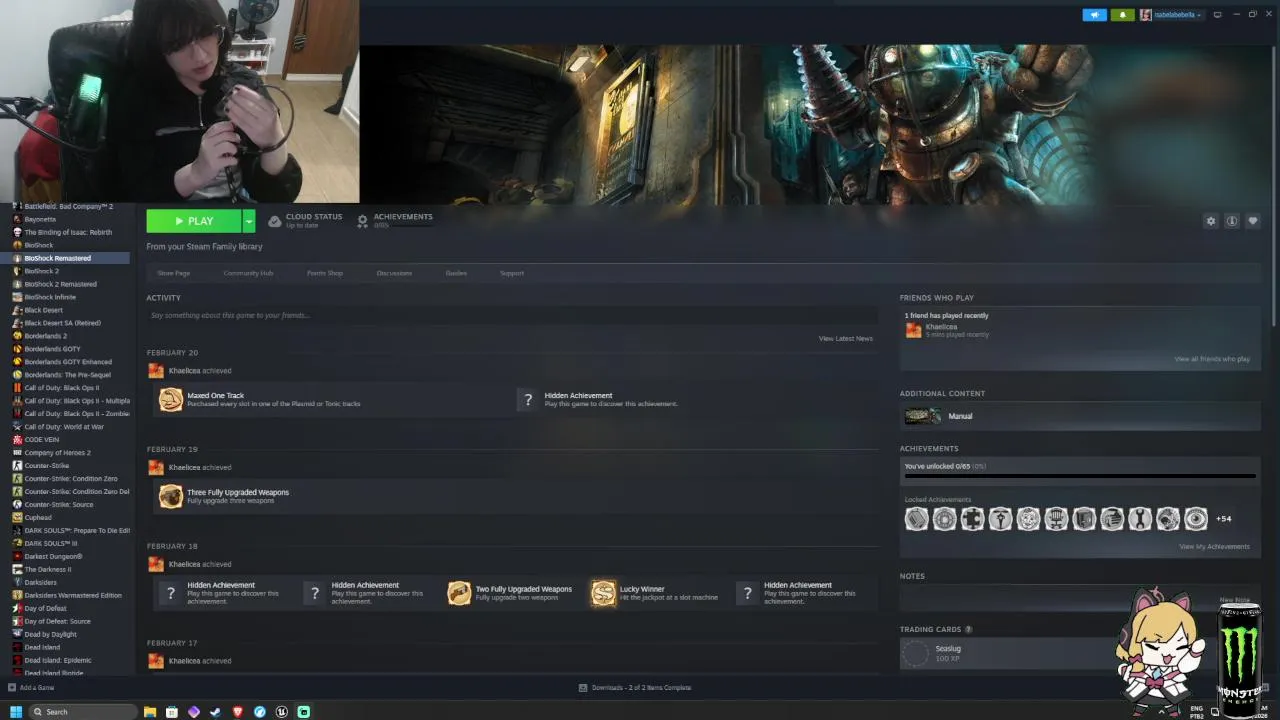This screenshot has width=1280, height=720.
Task: Select Darkest Dungeon in the library
Action: pyautogui.click(x=53, y=557)
